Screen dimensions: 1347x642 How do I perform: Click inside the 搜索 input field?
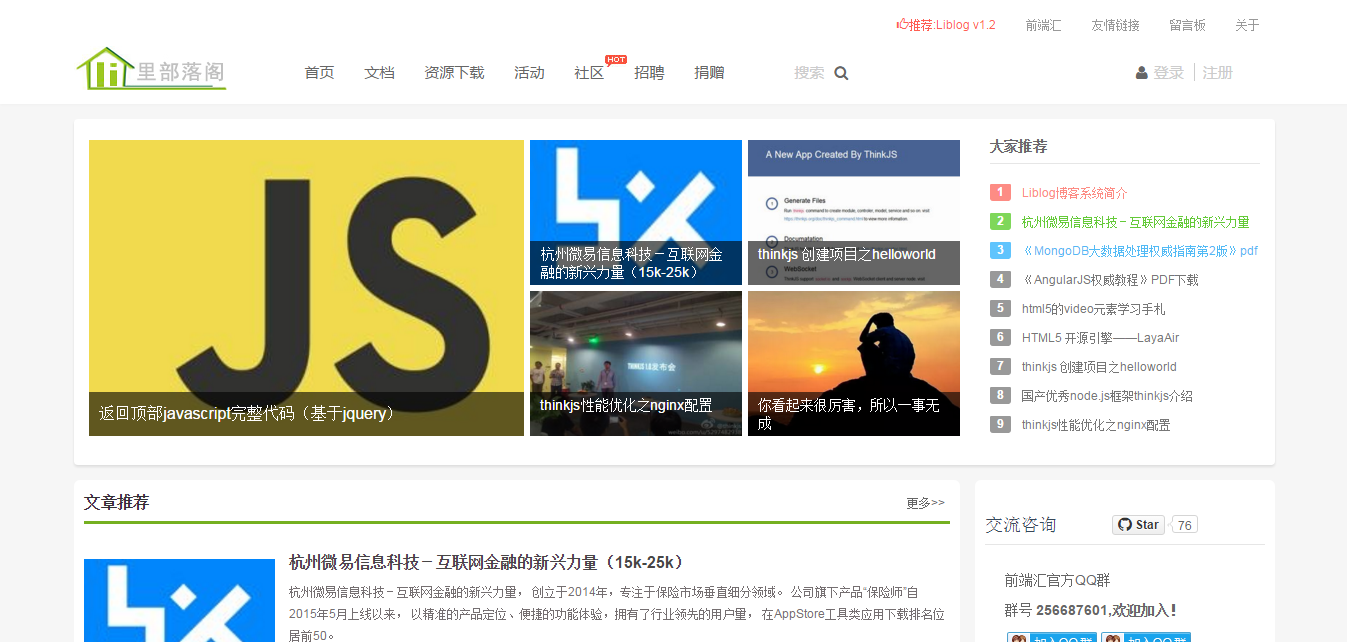[x=809, y=73]
